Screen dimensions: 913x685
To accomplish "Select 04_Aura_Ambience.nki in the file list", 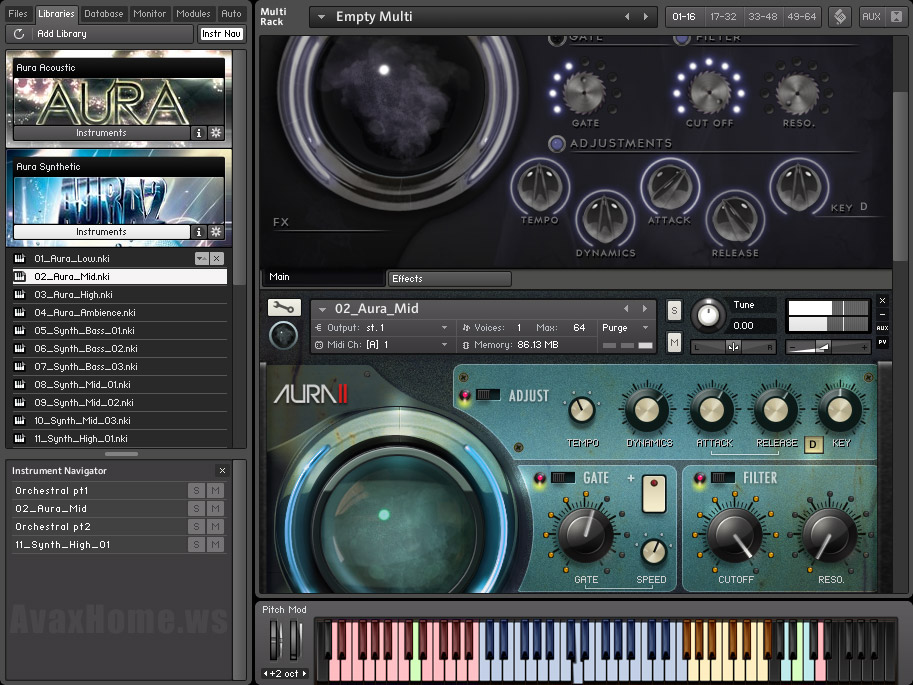I will coord(120,312).
